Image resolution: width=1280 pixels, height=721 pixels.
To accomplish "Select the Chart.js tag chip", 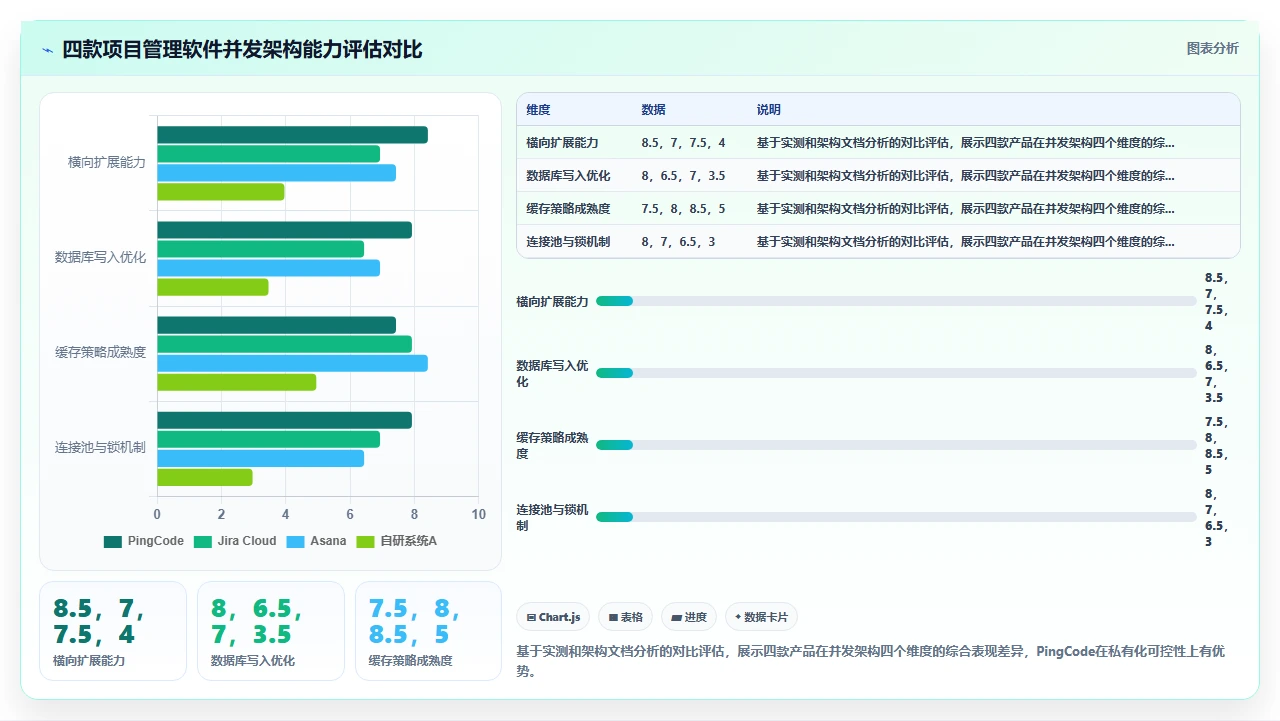I will [x=554, y=617].
